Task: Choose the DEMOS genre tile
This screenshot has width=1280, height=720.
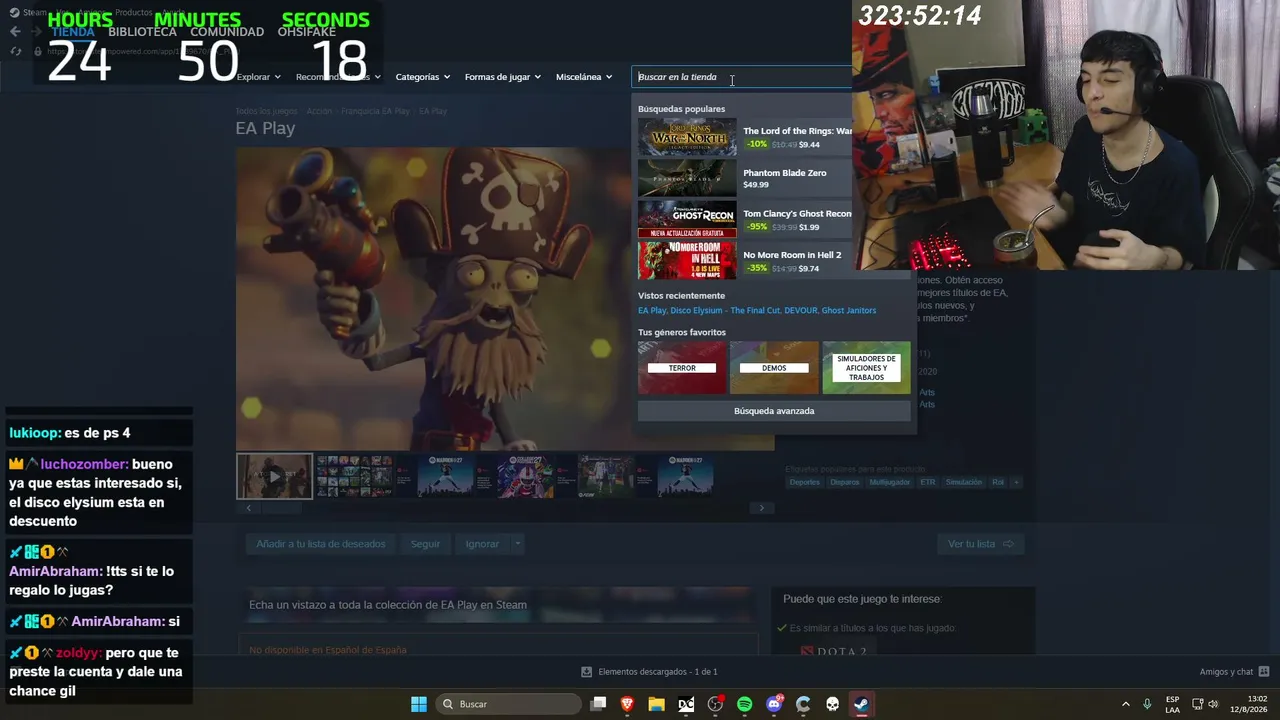Action: tap(774, 368)
